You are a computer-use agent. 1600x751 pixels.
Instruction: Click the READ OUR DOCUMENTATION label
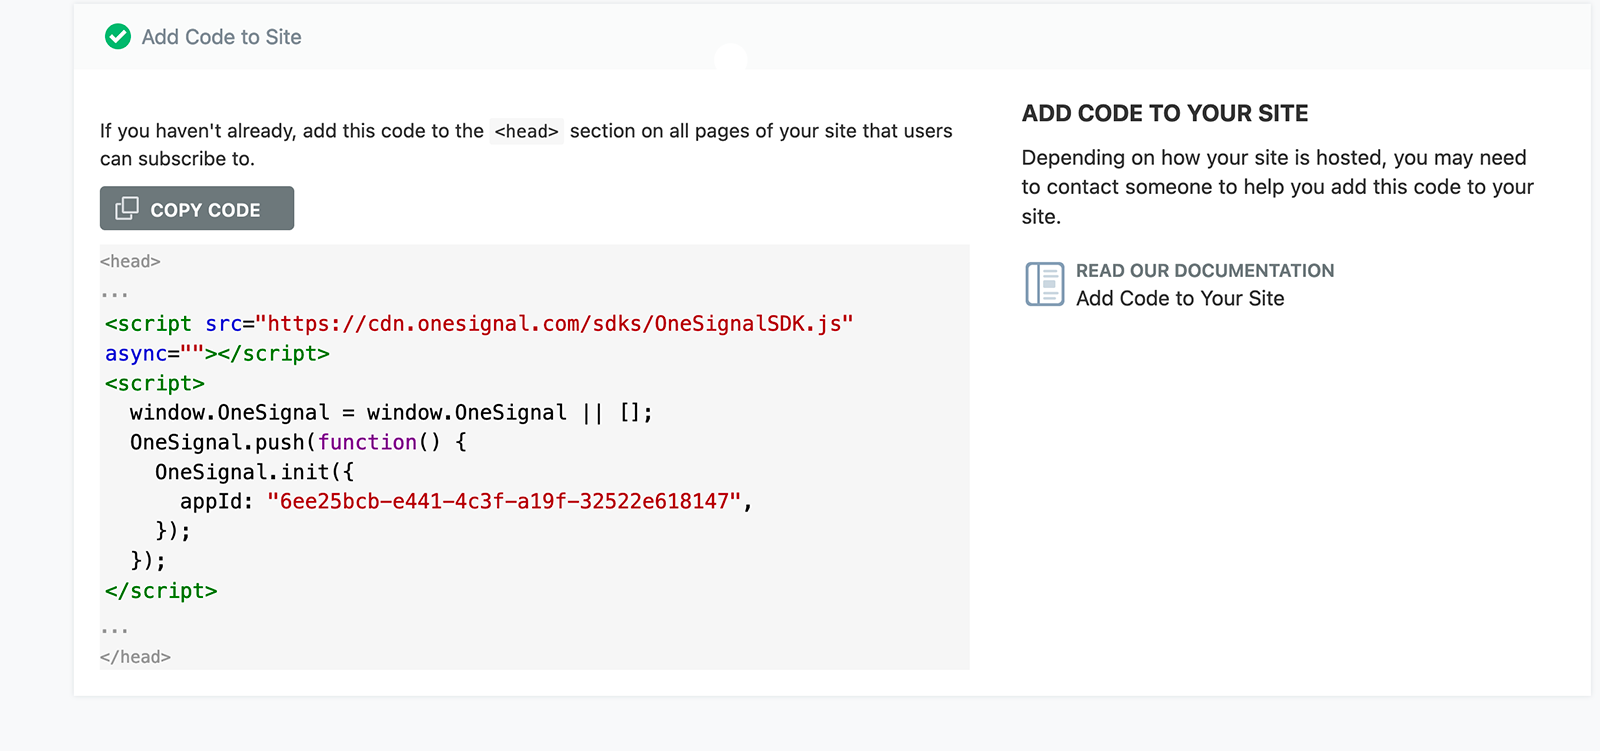pyautogui.click(x=1205, y=271)
